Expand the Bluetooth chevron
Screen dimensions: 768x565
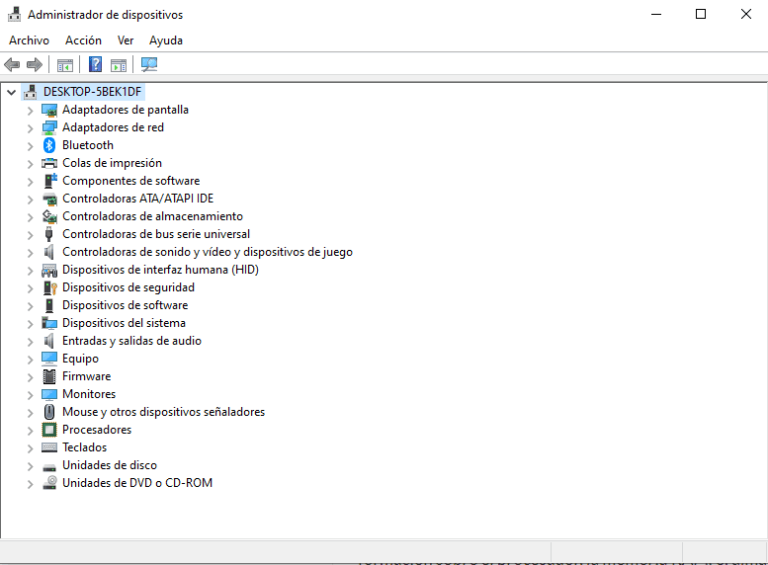(30, 146)
